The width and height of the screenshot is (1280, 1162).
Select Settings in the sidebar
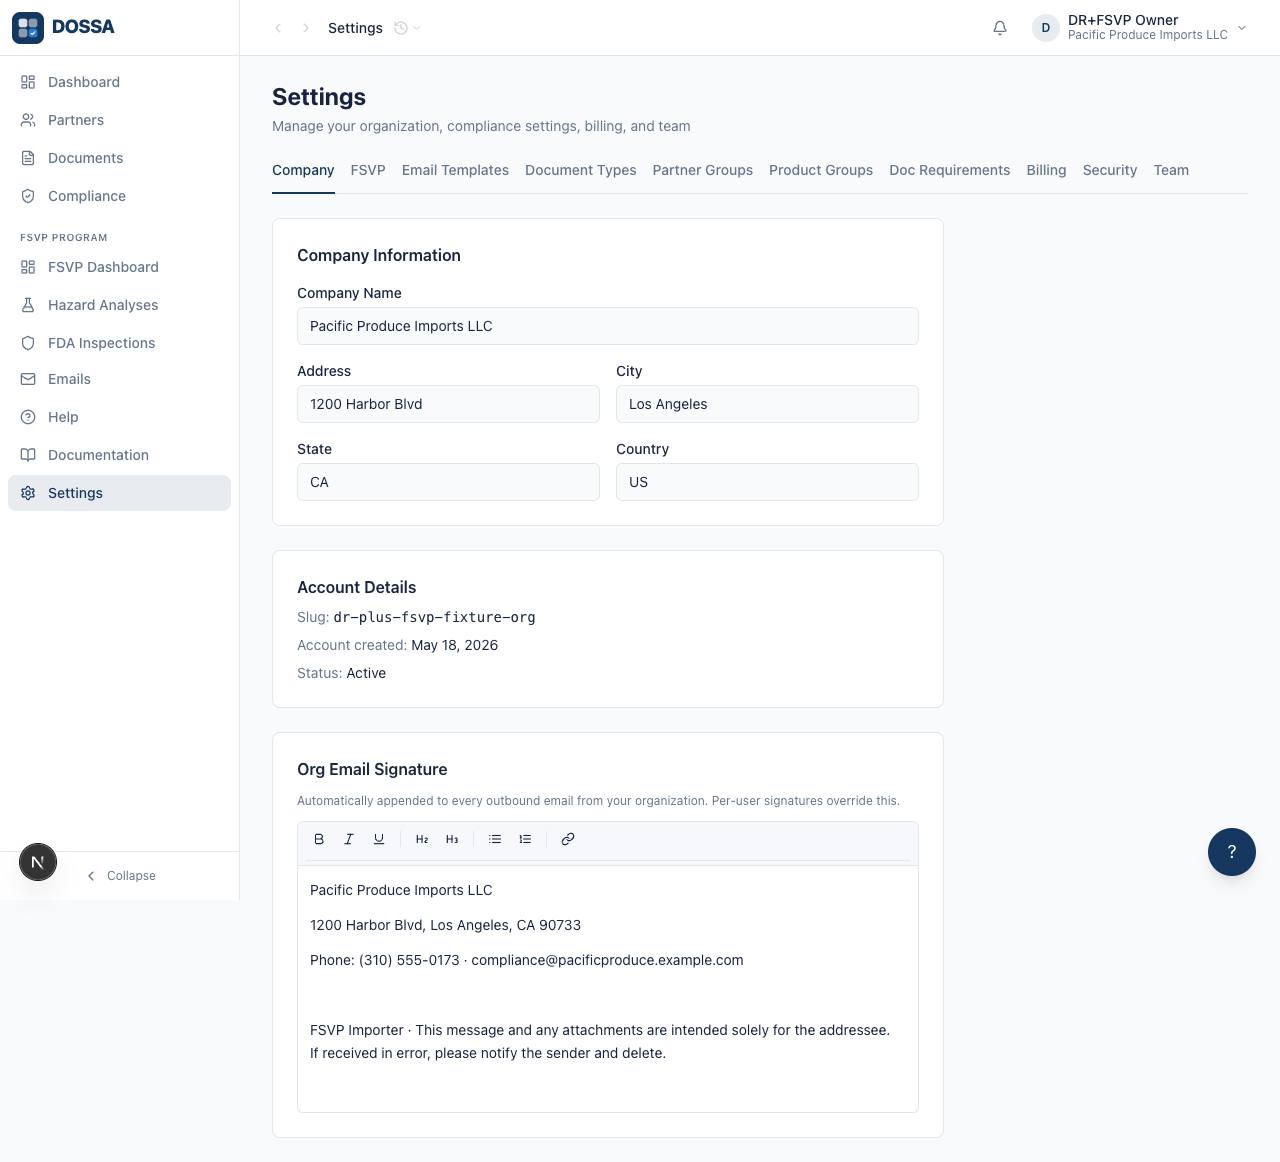tap(119, 493)
